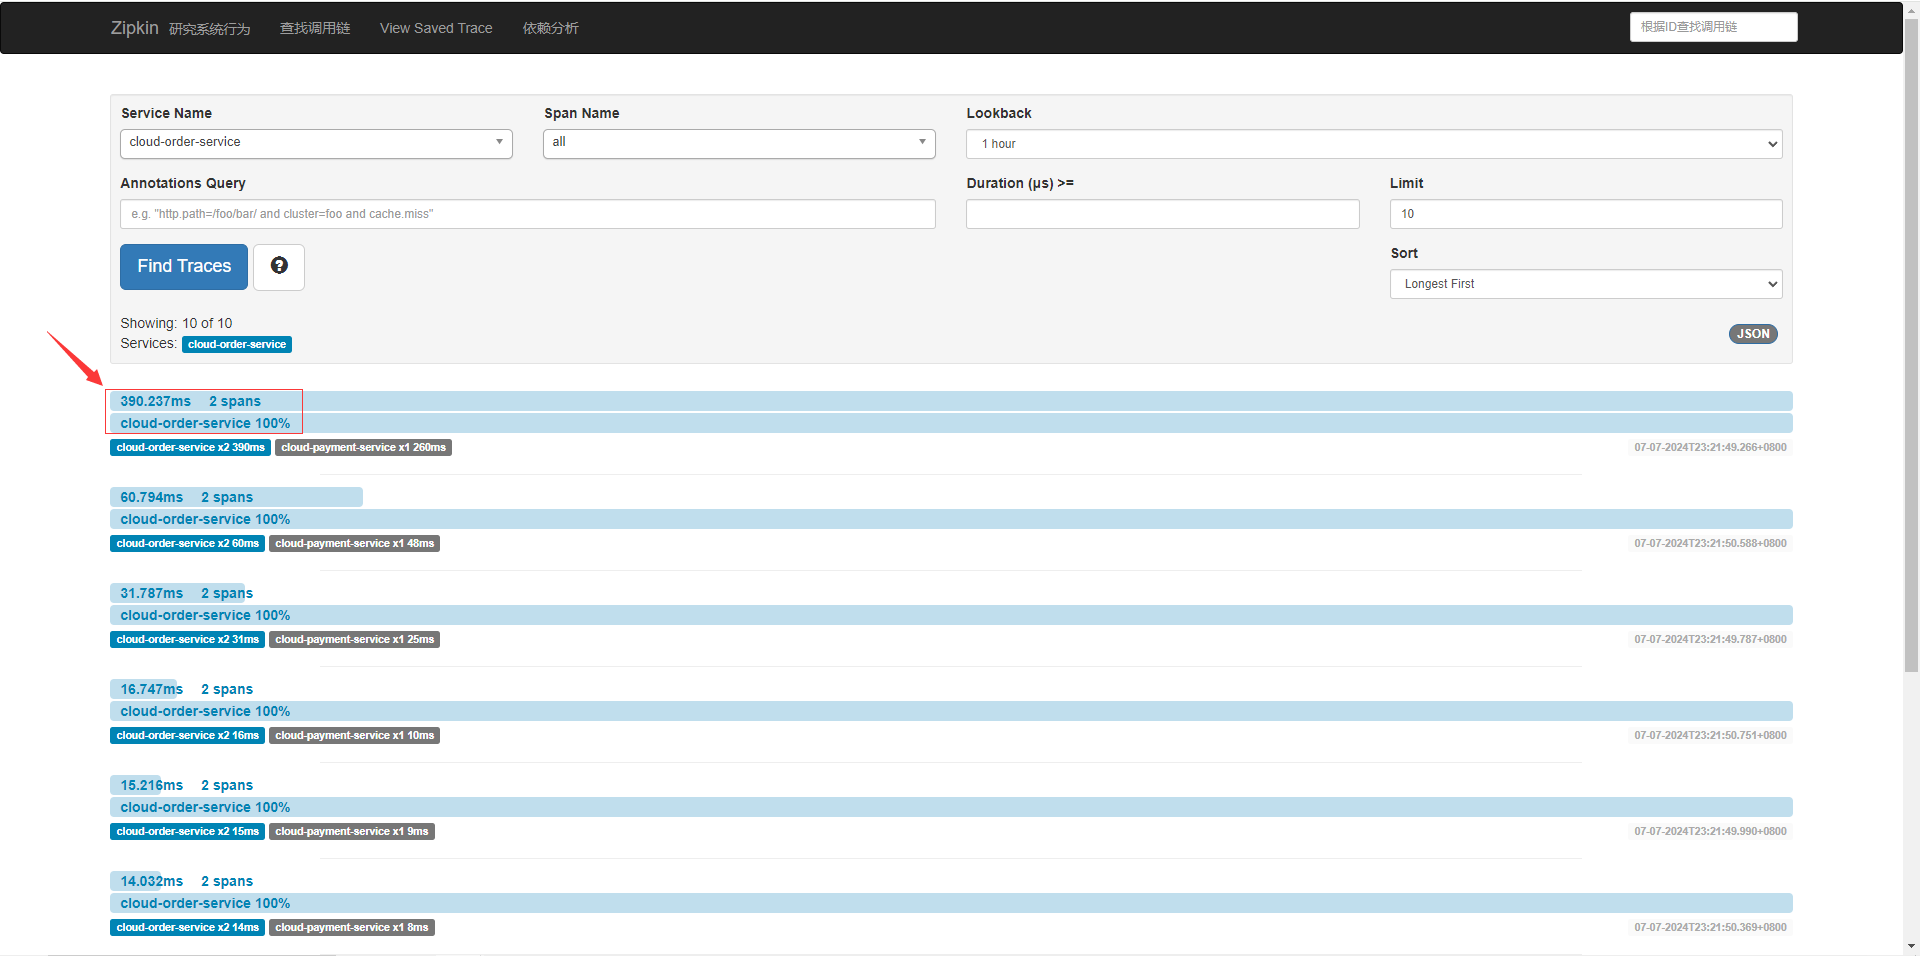Open the 15.216ms trace

(951, 796)
